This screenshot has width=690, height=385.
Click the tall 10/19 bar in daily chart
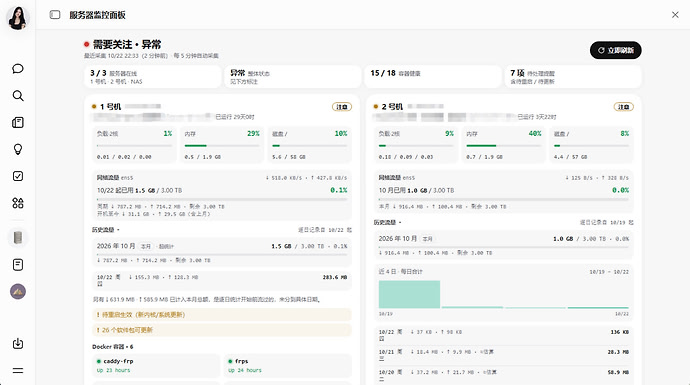409,294
